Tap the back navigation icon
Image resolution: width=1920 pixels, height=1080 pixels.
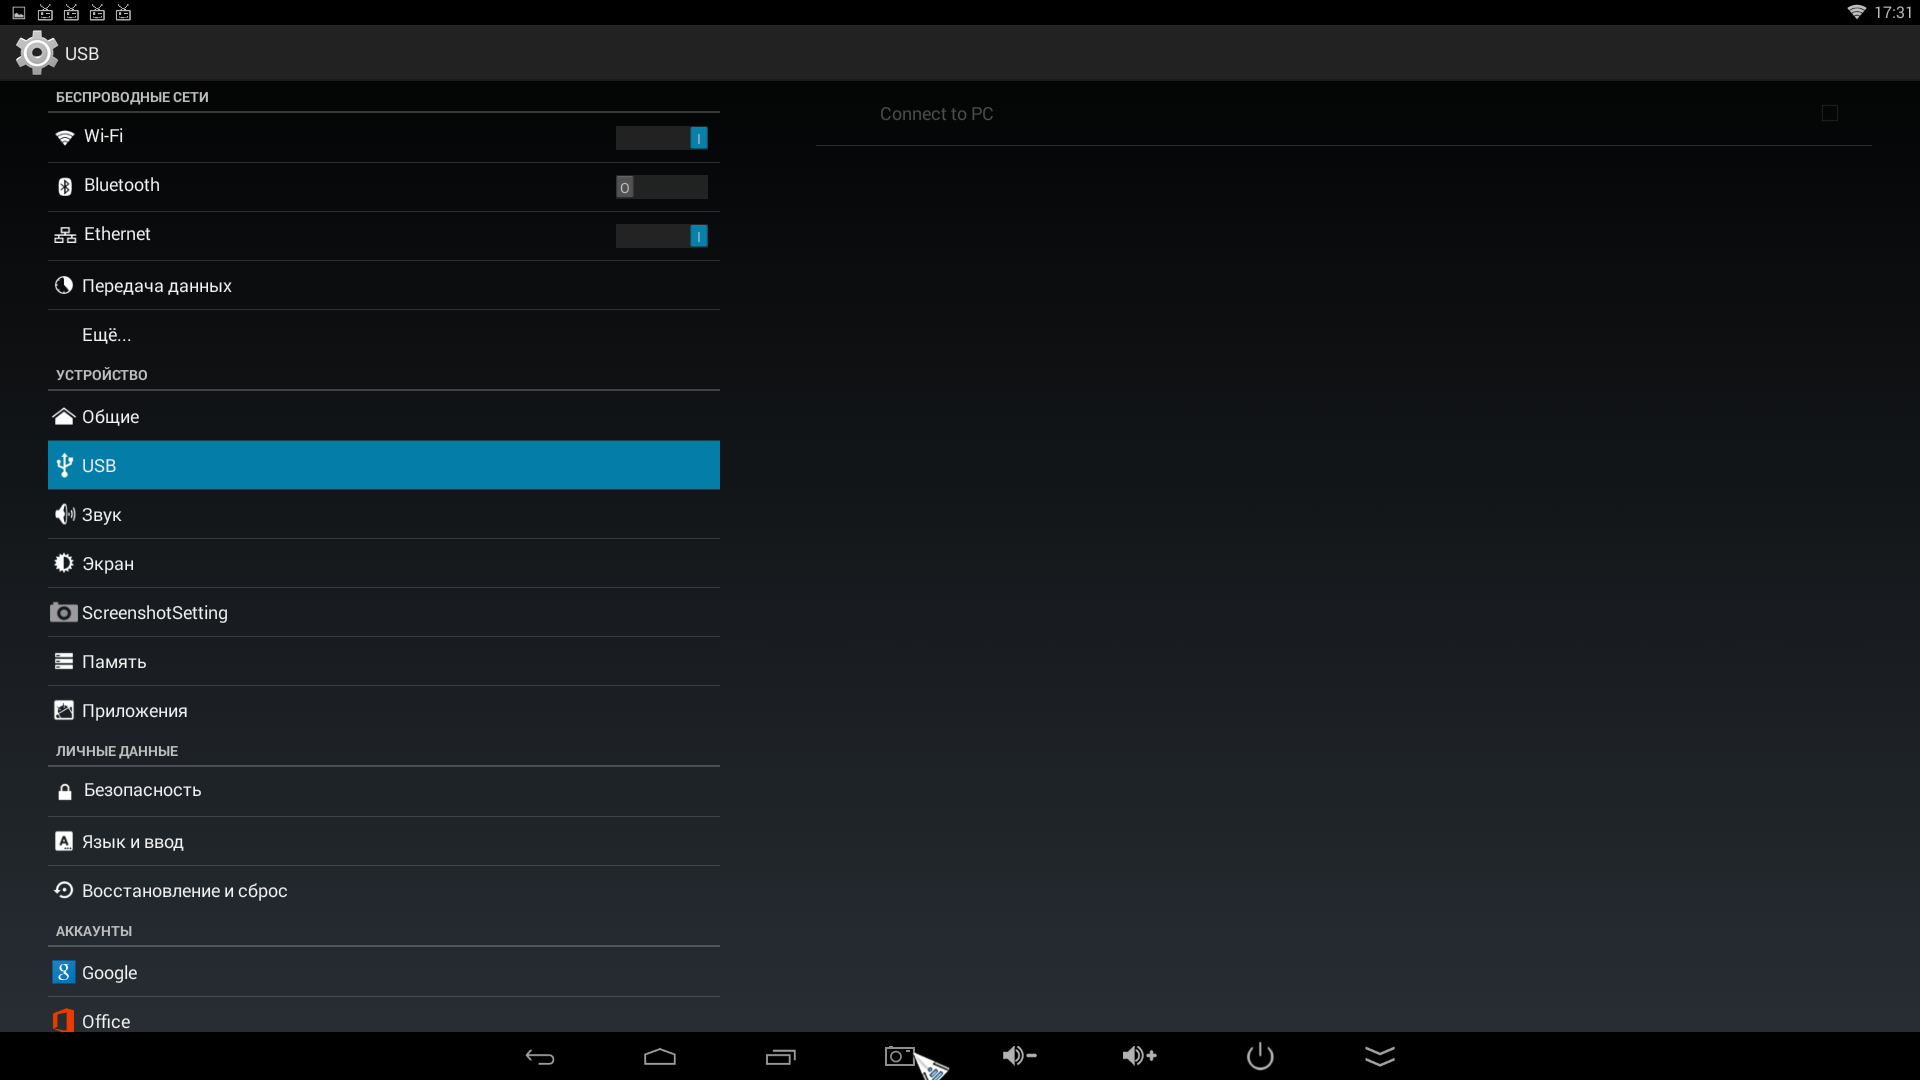pos(540,1057)
